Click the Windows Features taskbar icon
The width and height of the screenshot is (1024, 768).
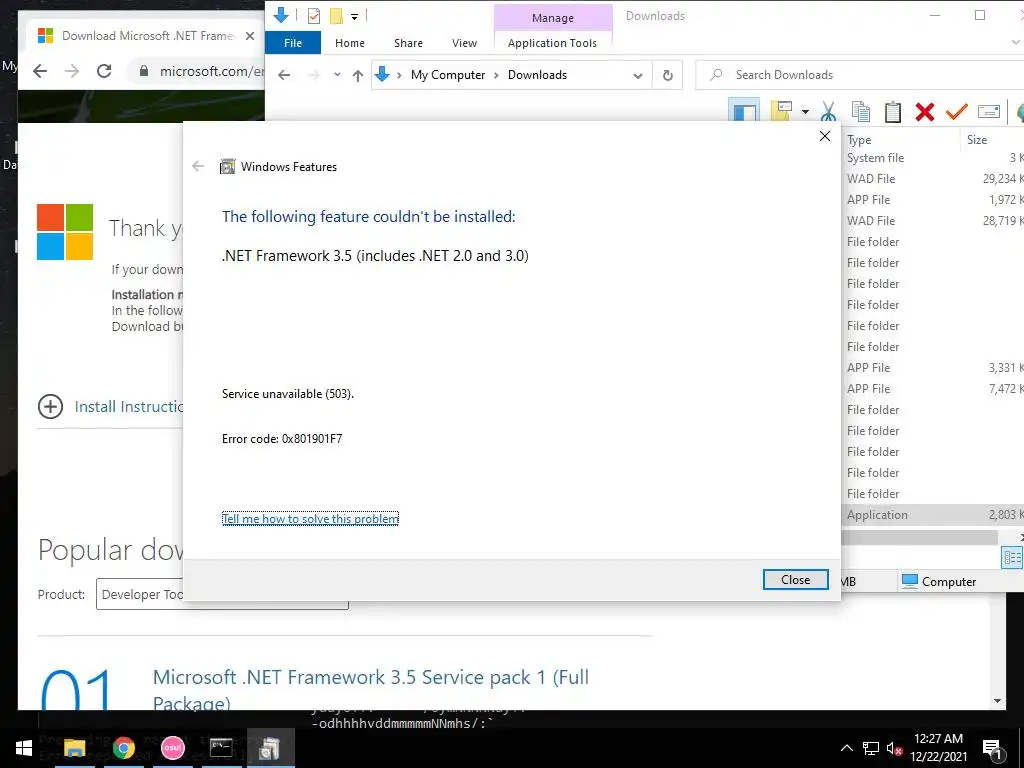click(270, 748)
